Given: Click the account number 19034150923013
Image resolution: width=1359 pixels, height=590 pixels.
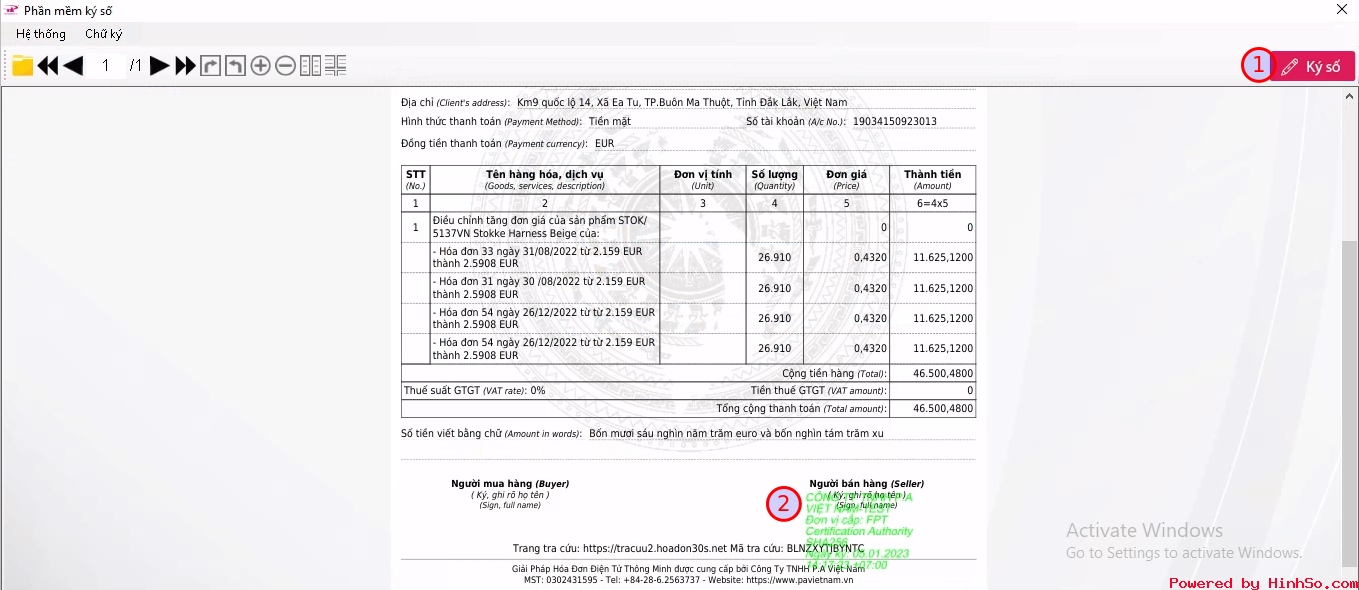Looking at the screenshot, I should [894, 122].
